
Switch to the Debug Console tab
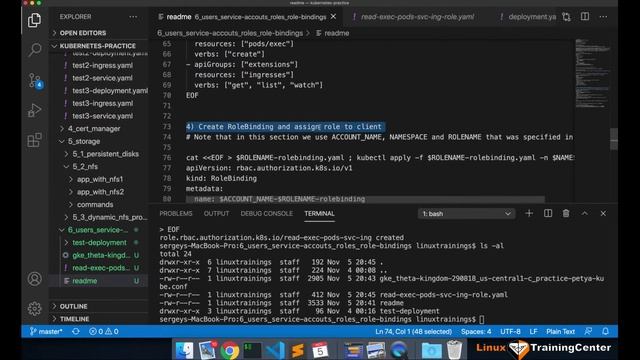click(x=267, y=213)
